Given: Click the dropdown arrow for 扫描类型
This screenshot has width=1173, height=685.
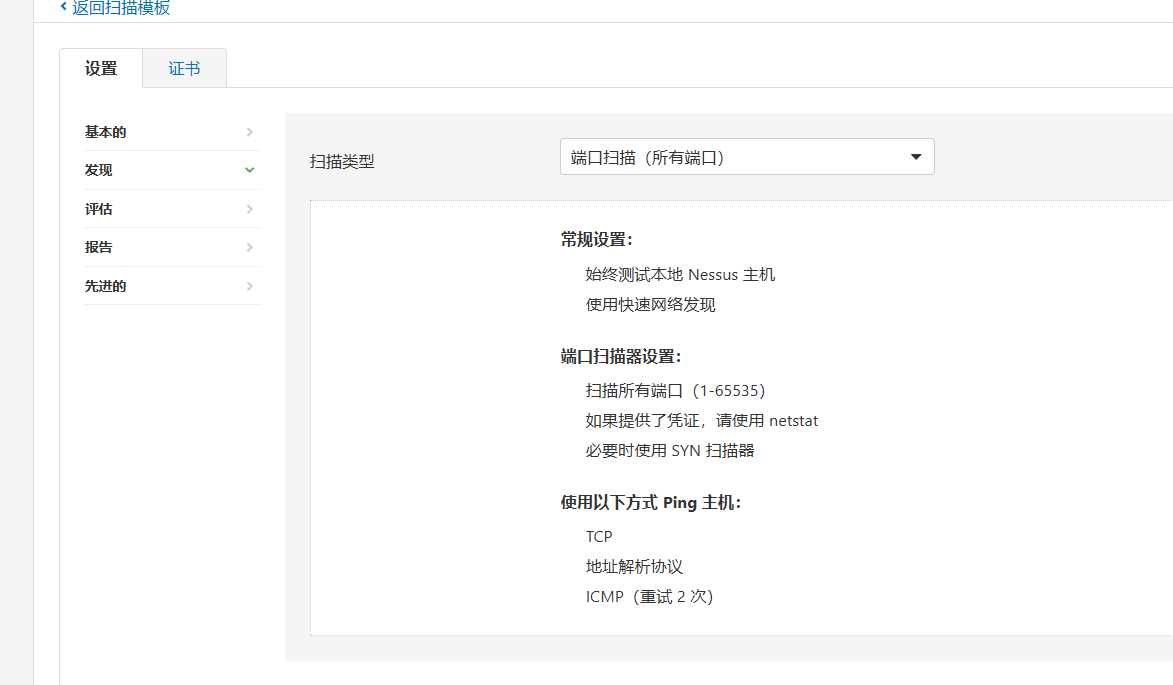Looking at the screenshot, I should pyautogui.click(x=915, y=157).
